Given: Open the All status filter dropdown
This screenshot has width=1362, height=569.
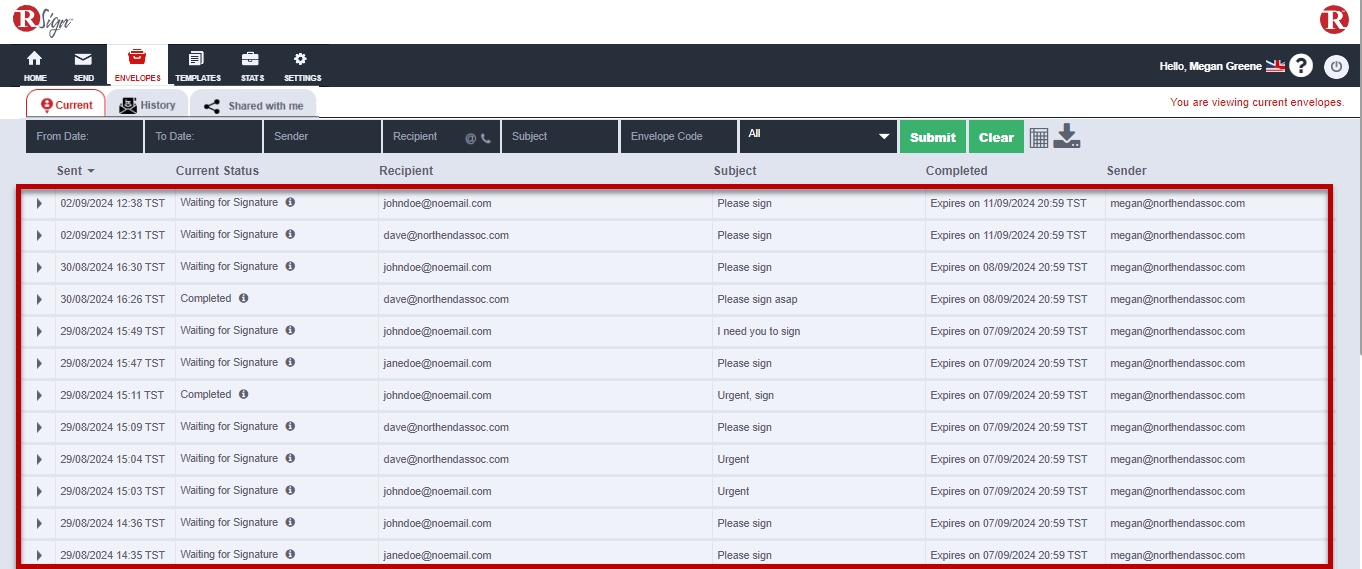Looking at the screenshot, I should 817,136.
